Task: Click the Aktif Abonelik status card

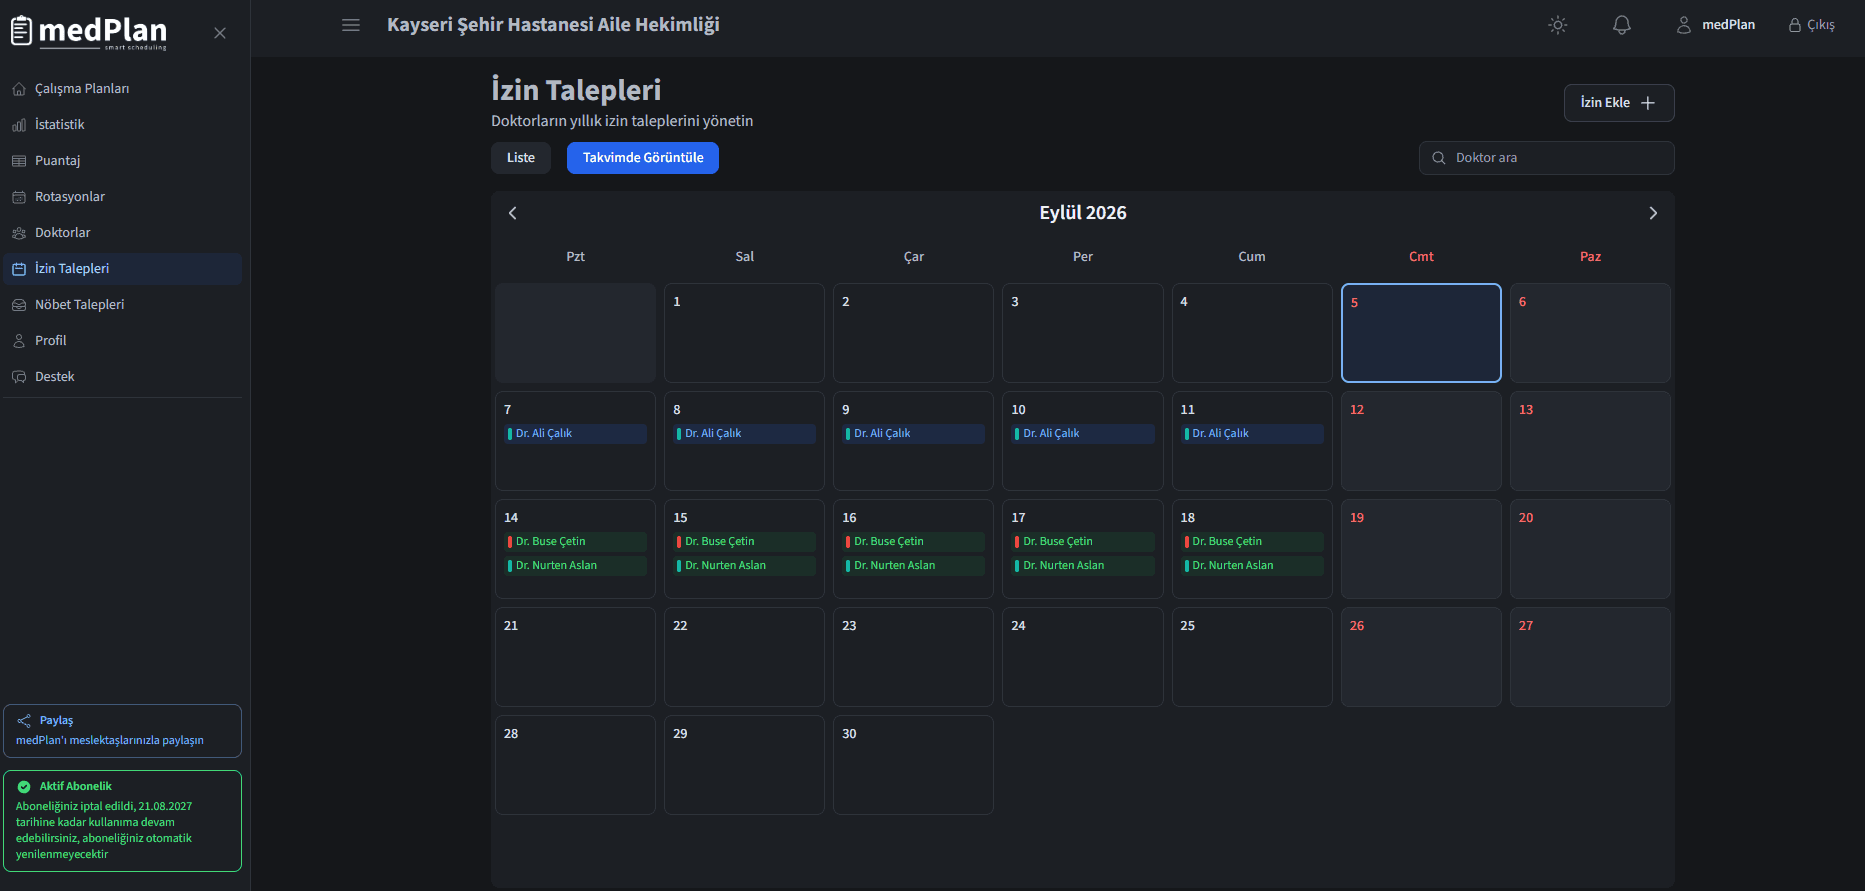Action: 122,821
